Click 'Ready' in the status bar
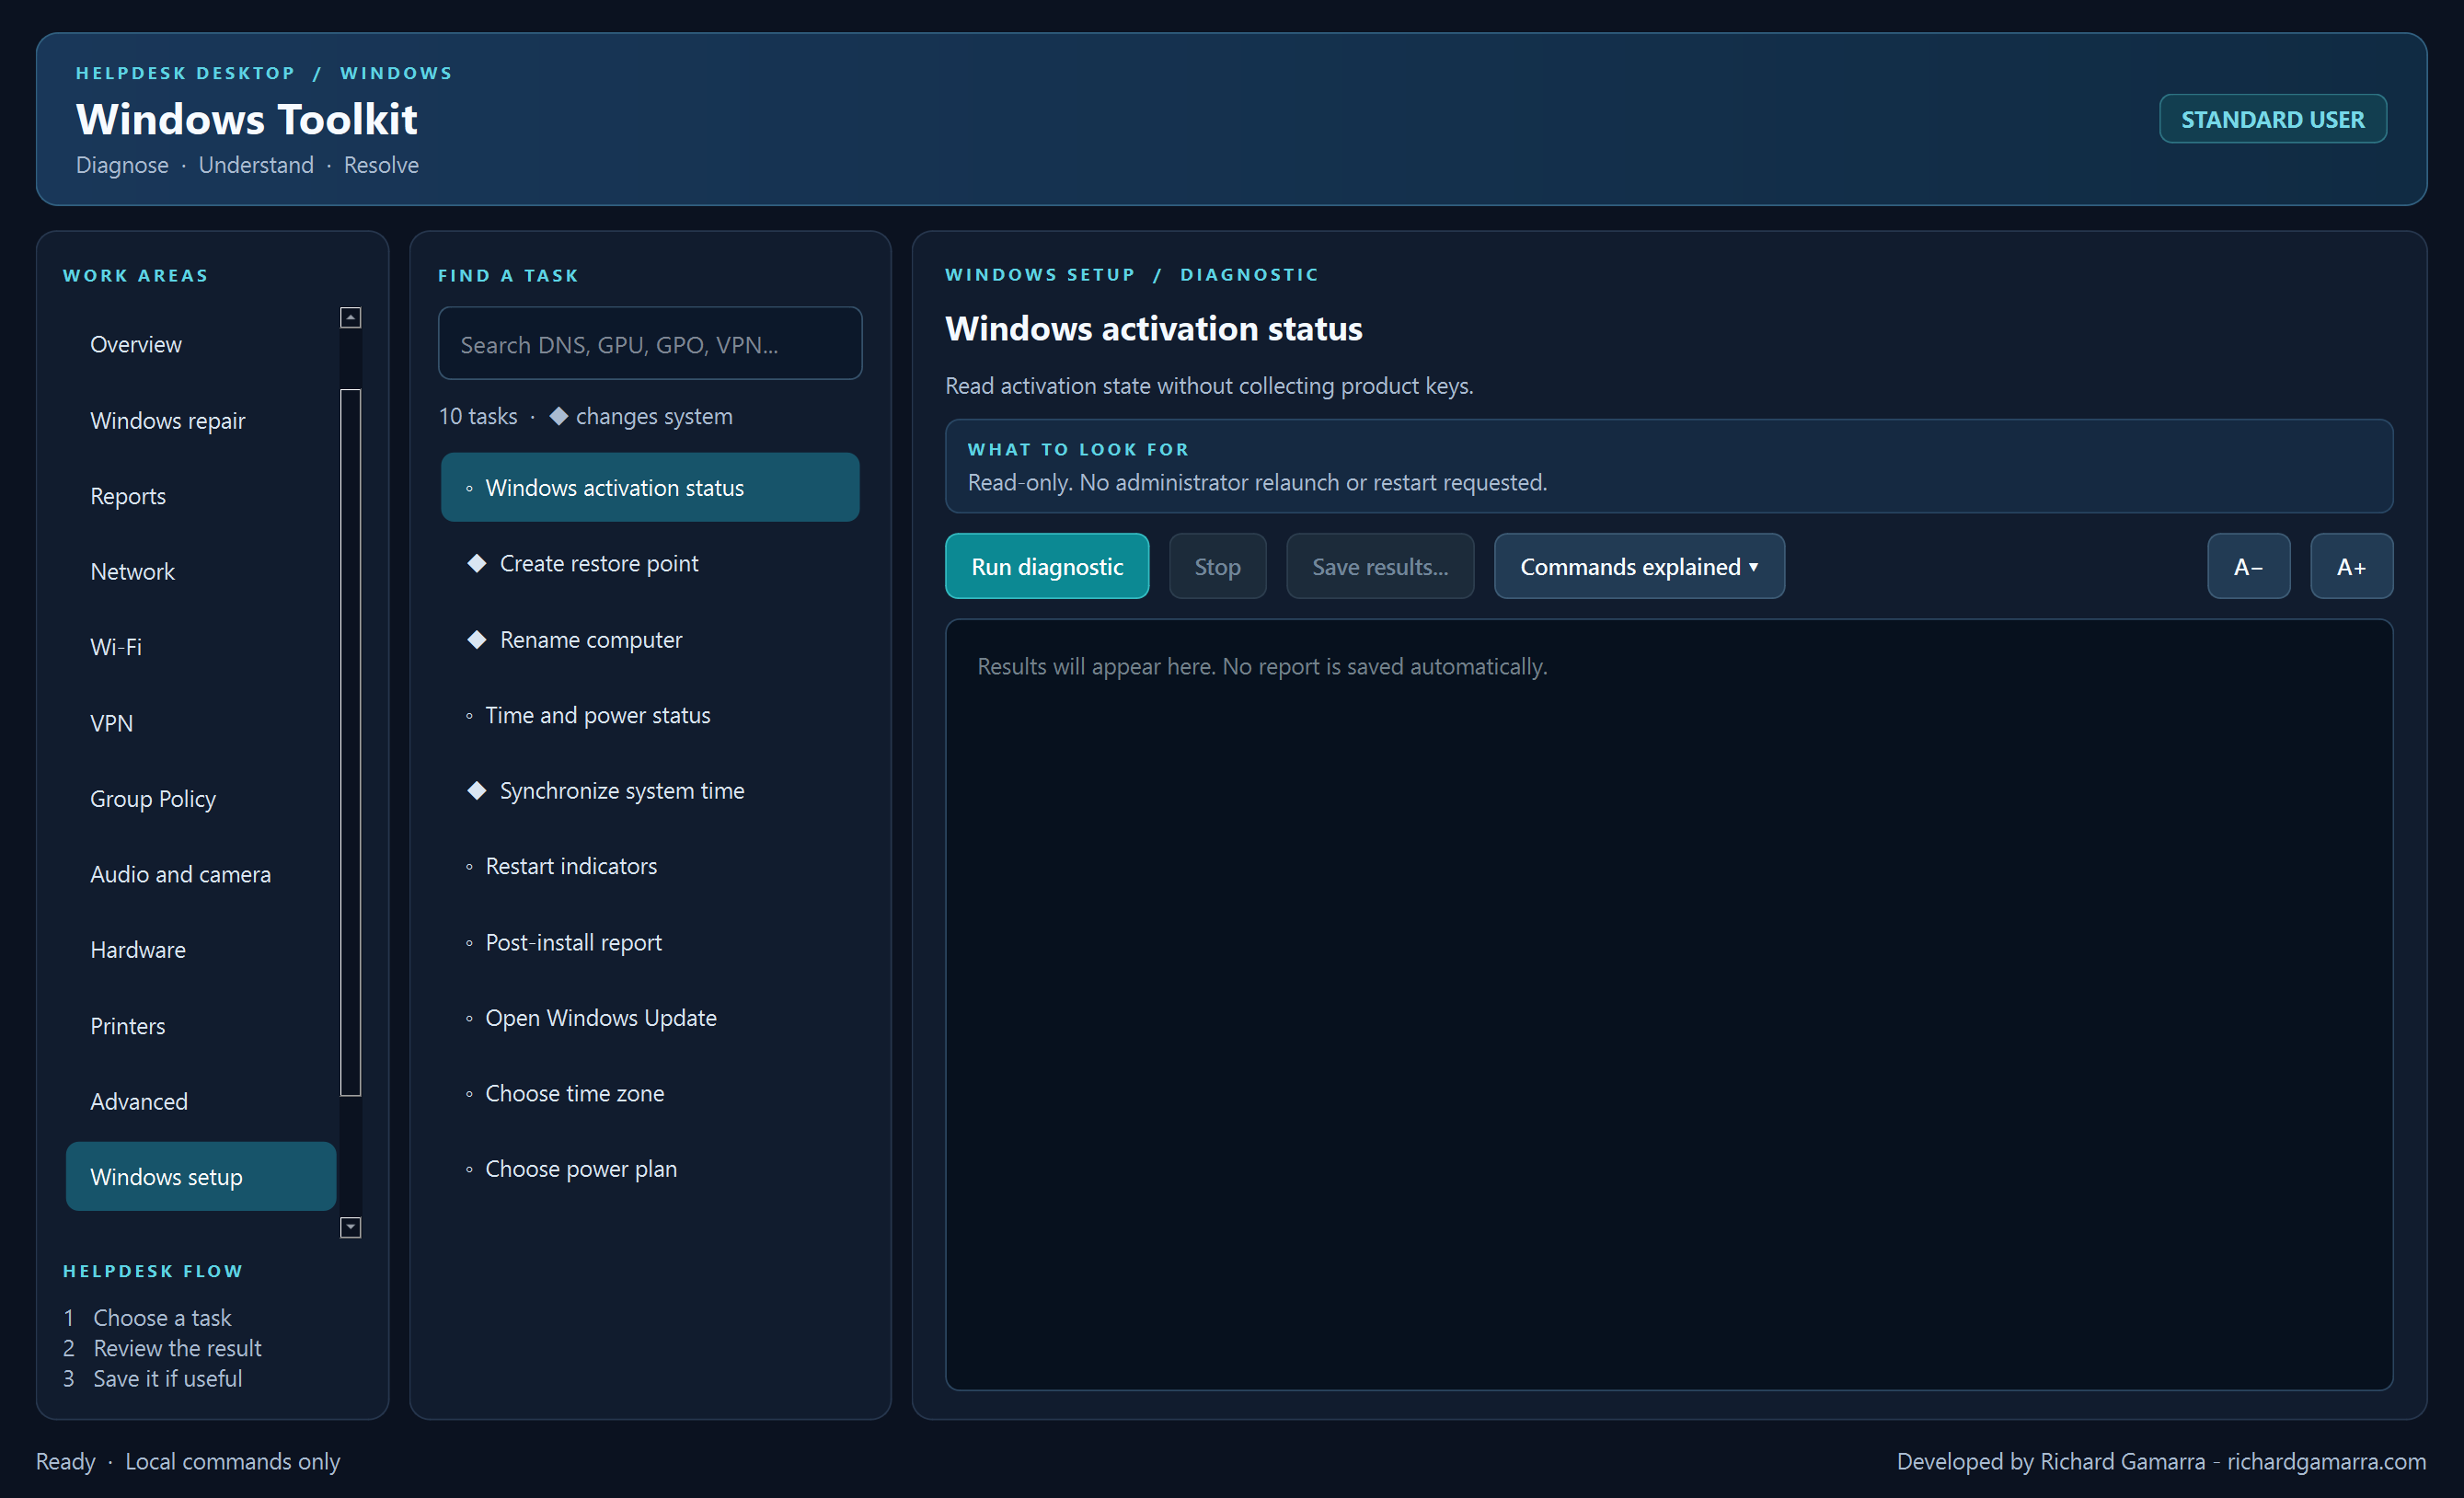This screenshot has width=2464, height=1498. pyautogui.click(x=65, y=1461)
